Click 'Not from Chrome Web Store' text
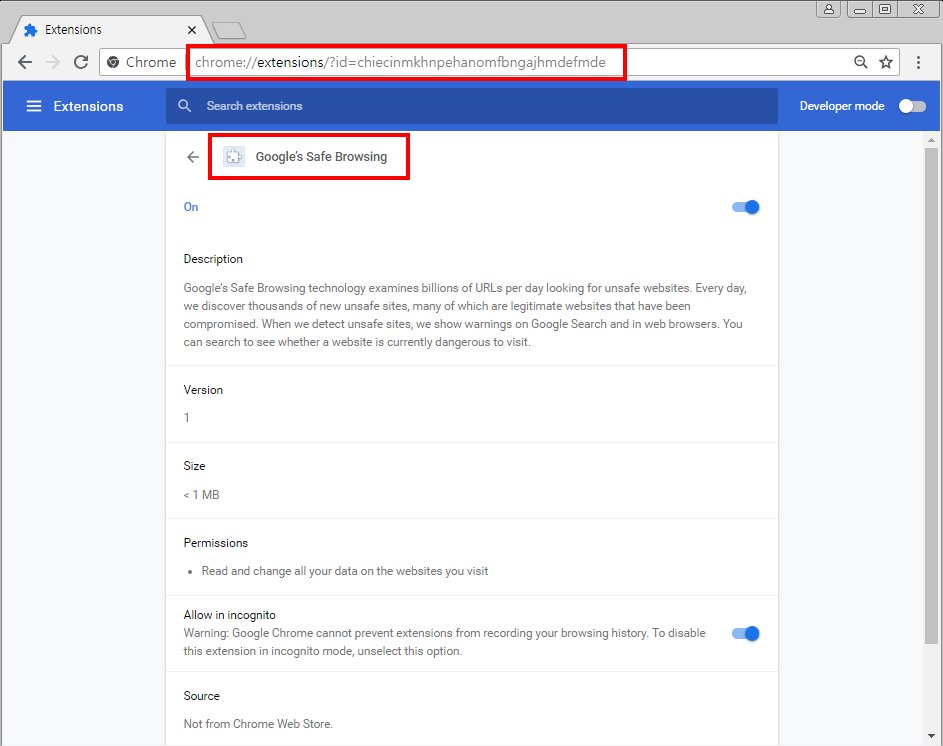Viewport: 943px width, 746px height. click(x=258, y=724)
